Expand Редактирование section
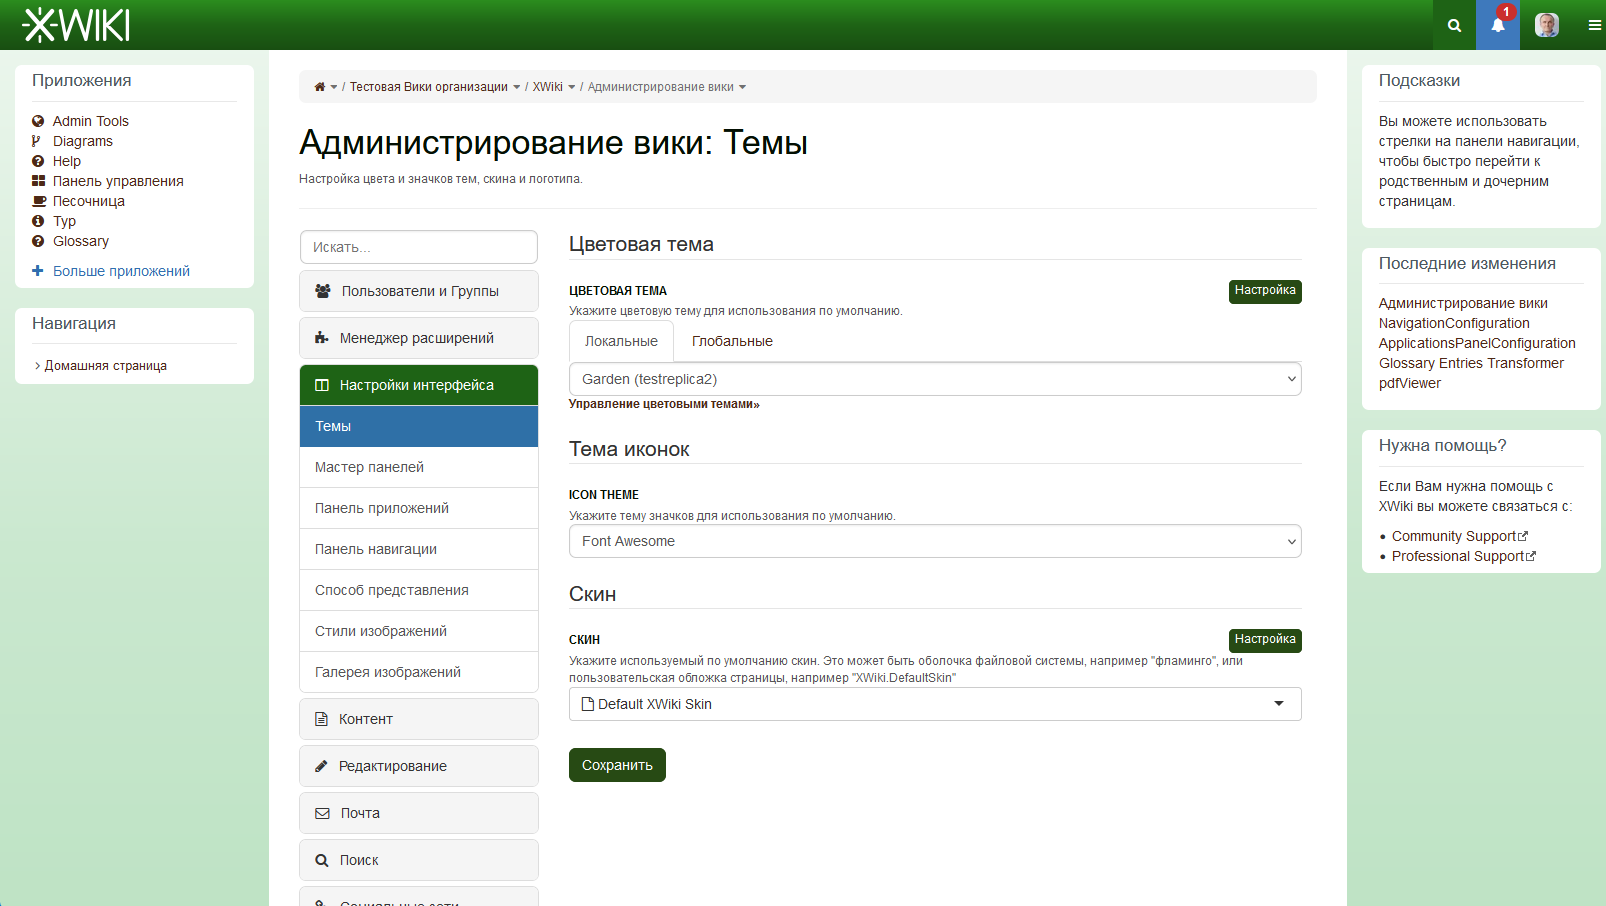The image size is (1606, 906). pyautogui.click(x=419, y=766)
